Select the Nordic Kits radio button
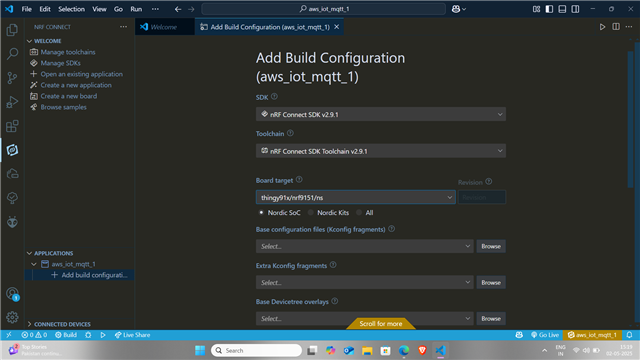The image size is (640, 360). point(311,213)
